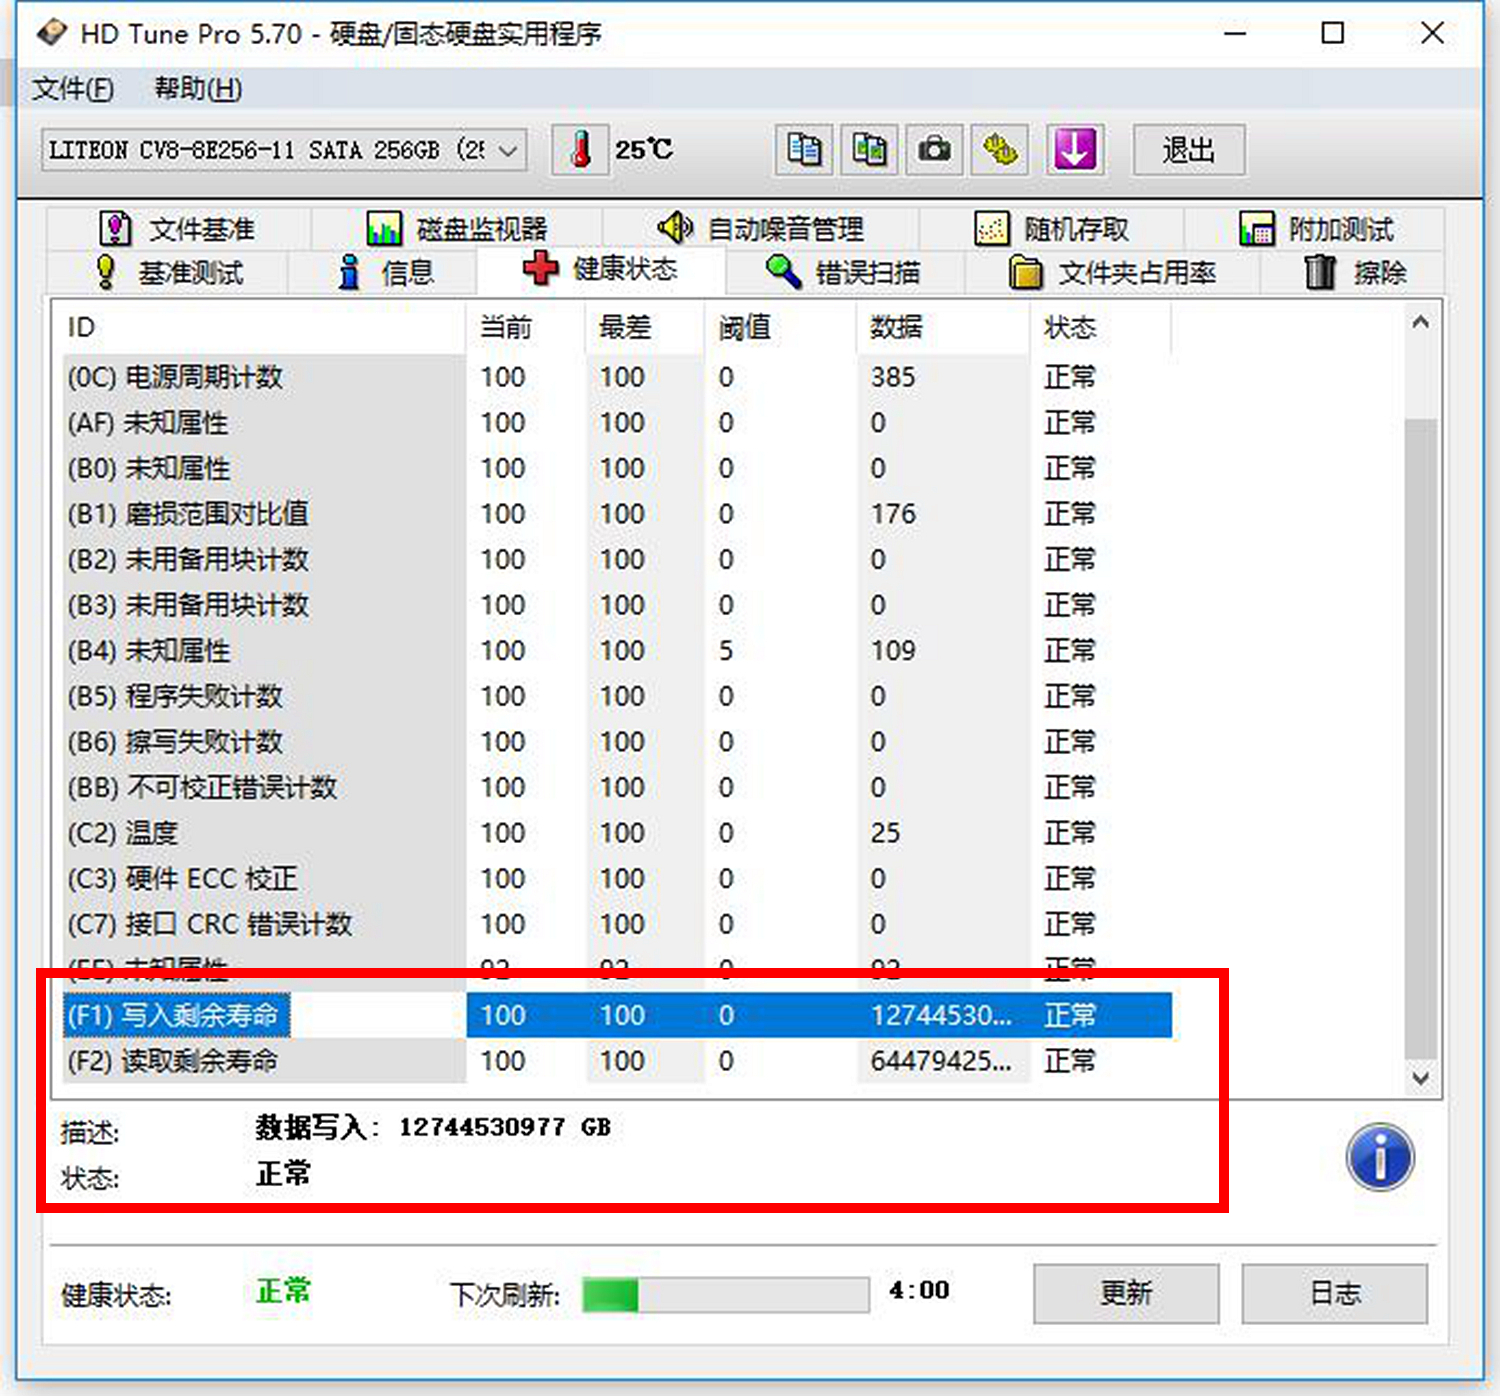Select the (C3) 硬件 ECC 校正 row

click(x=617, y=879)
